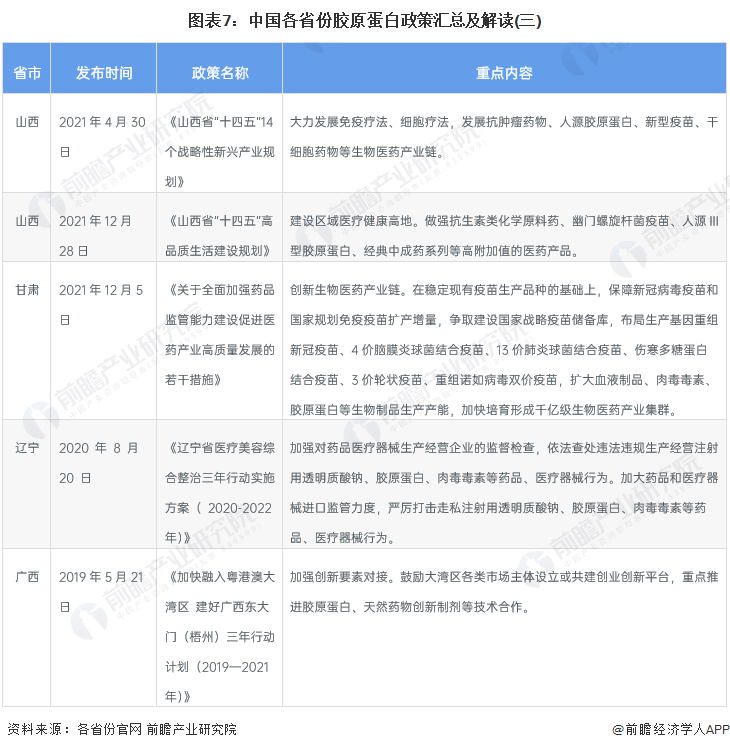Click the chart title 图表7：中国各省份胶原蛋白政策汇总及解读(三)
730x750 pixels.
pyautogui.click(x=365, y=21)
